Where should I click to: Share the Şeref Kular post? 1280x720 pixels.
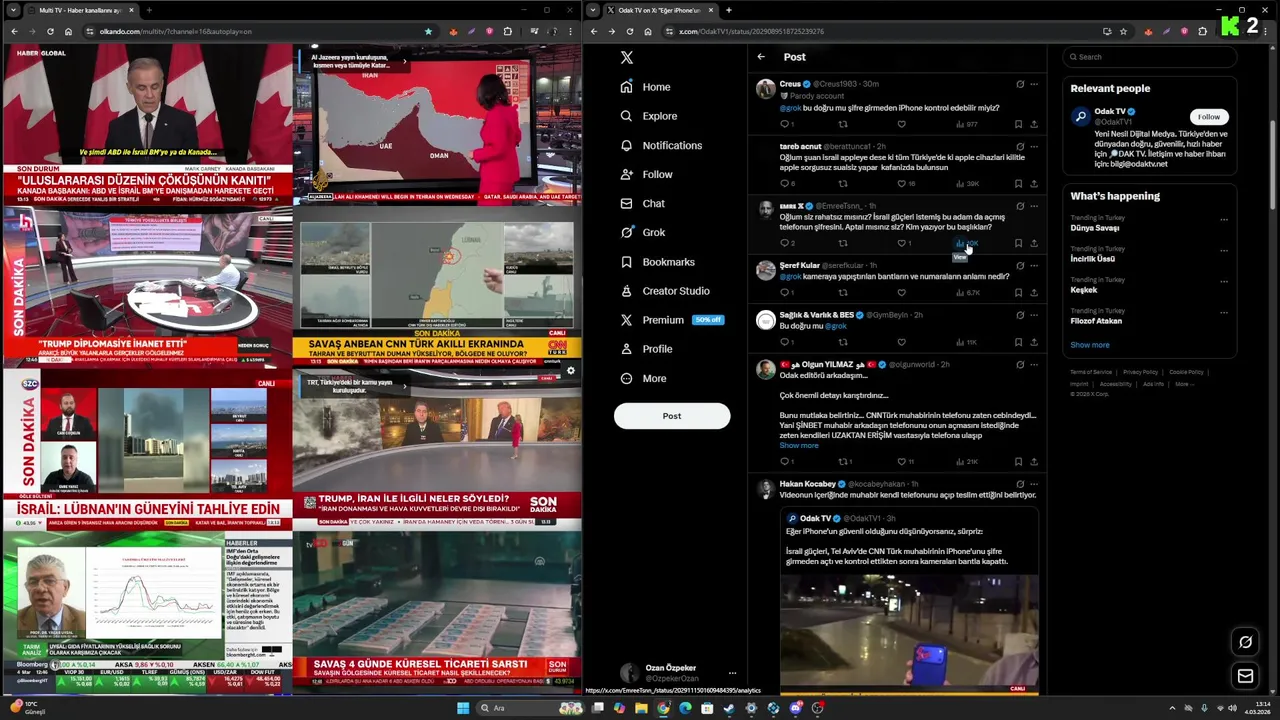(x=1034, y=293)
